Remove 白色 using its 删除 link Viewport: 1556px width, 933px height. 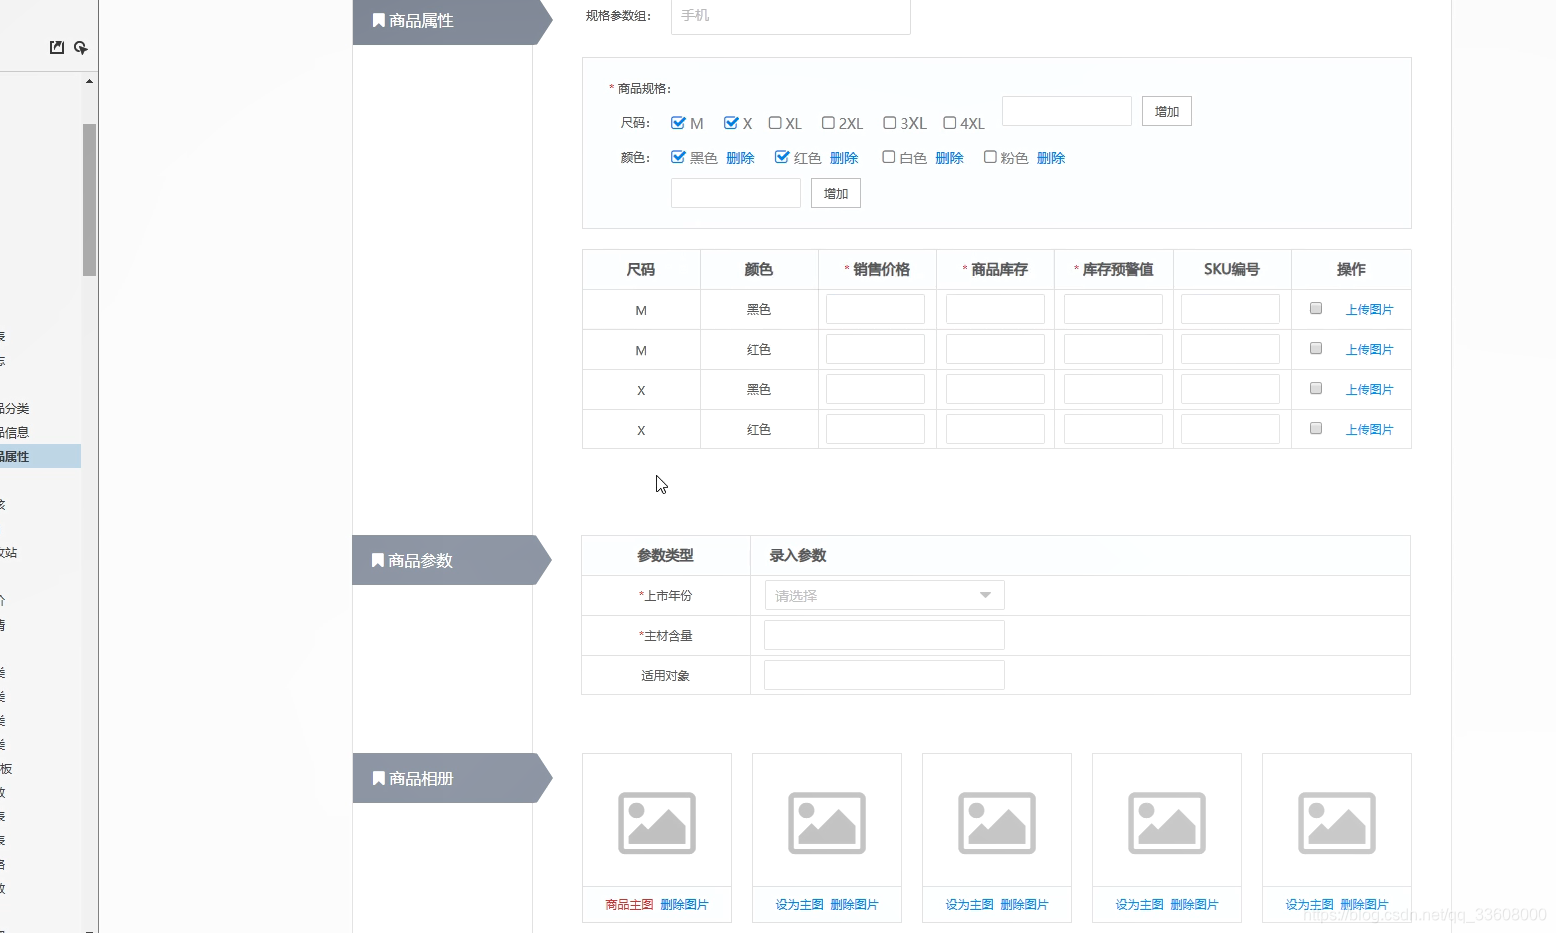pyautogui.click(x=949, y=158)
